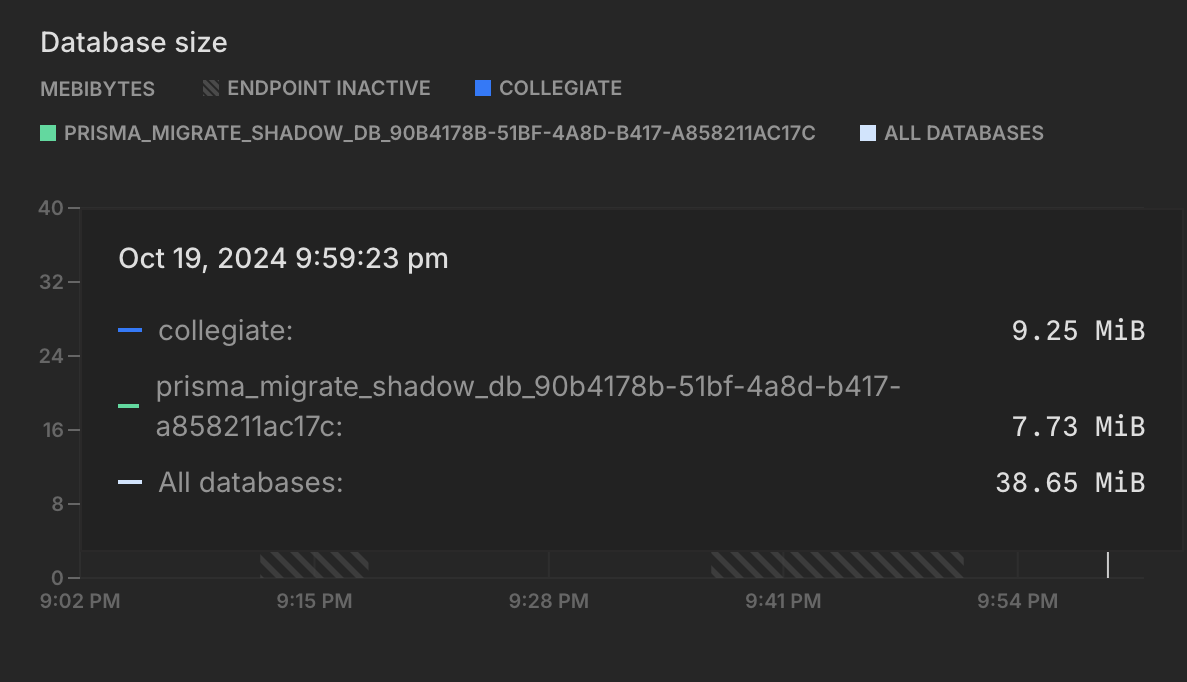Click the green PRISMA_MIGRATE_SHADOW_DB legend swatch
Viewport: 1187px width, 682px height.
point(48,133)
